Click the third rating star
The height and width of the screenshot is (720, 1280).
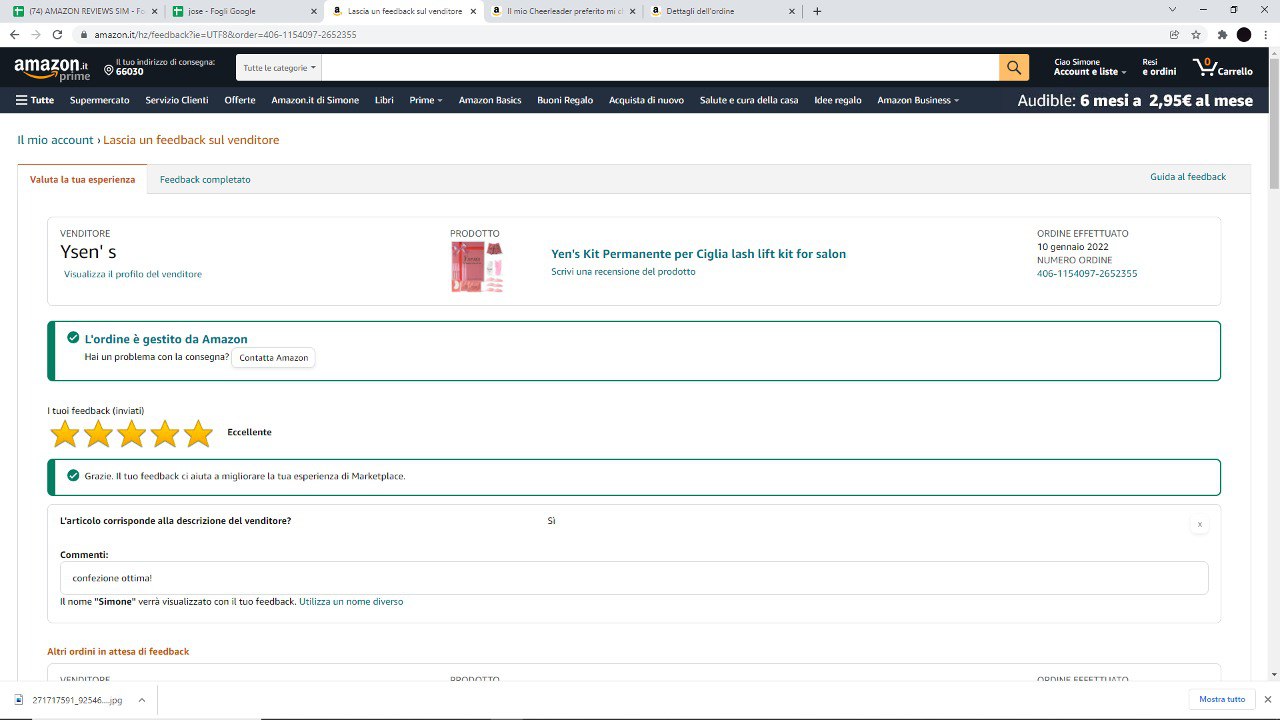coord(132,433)
